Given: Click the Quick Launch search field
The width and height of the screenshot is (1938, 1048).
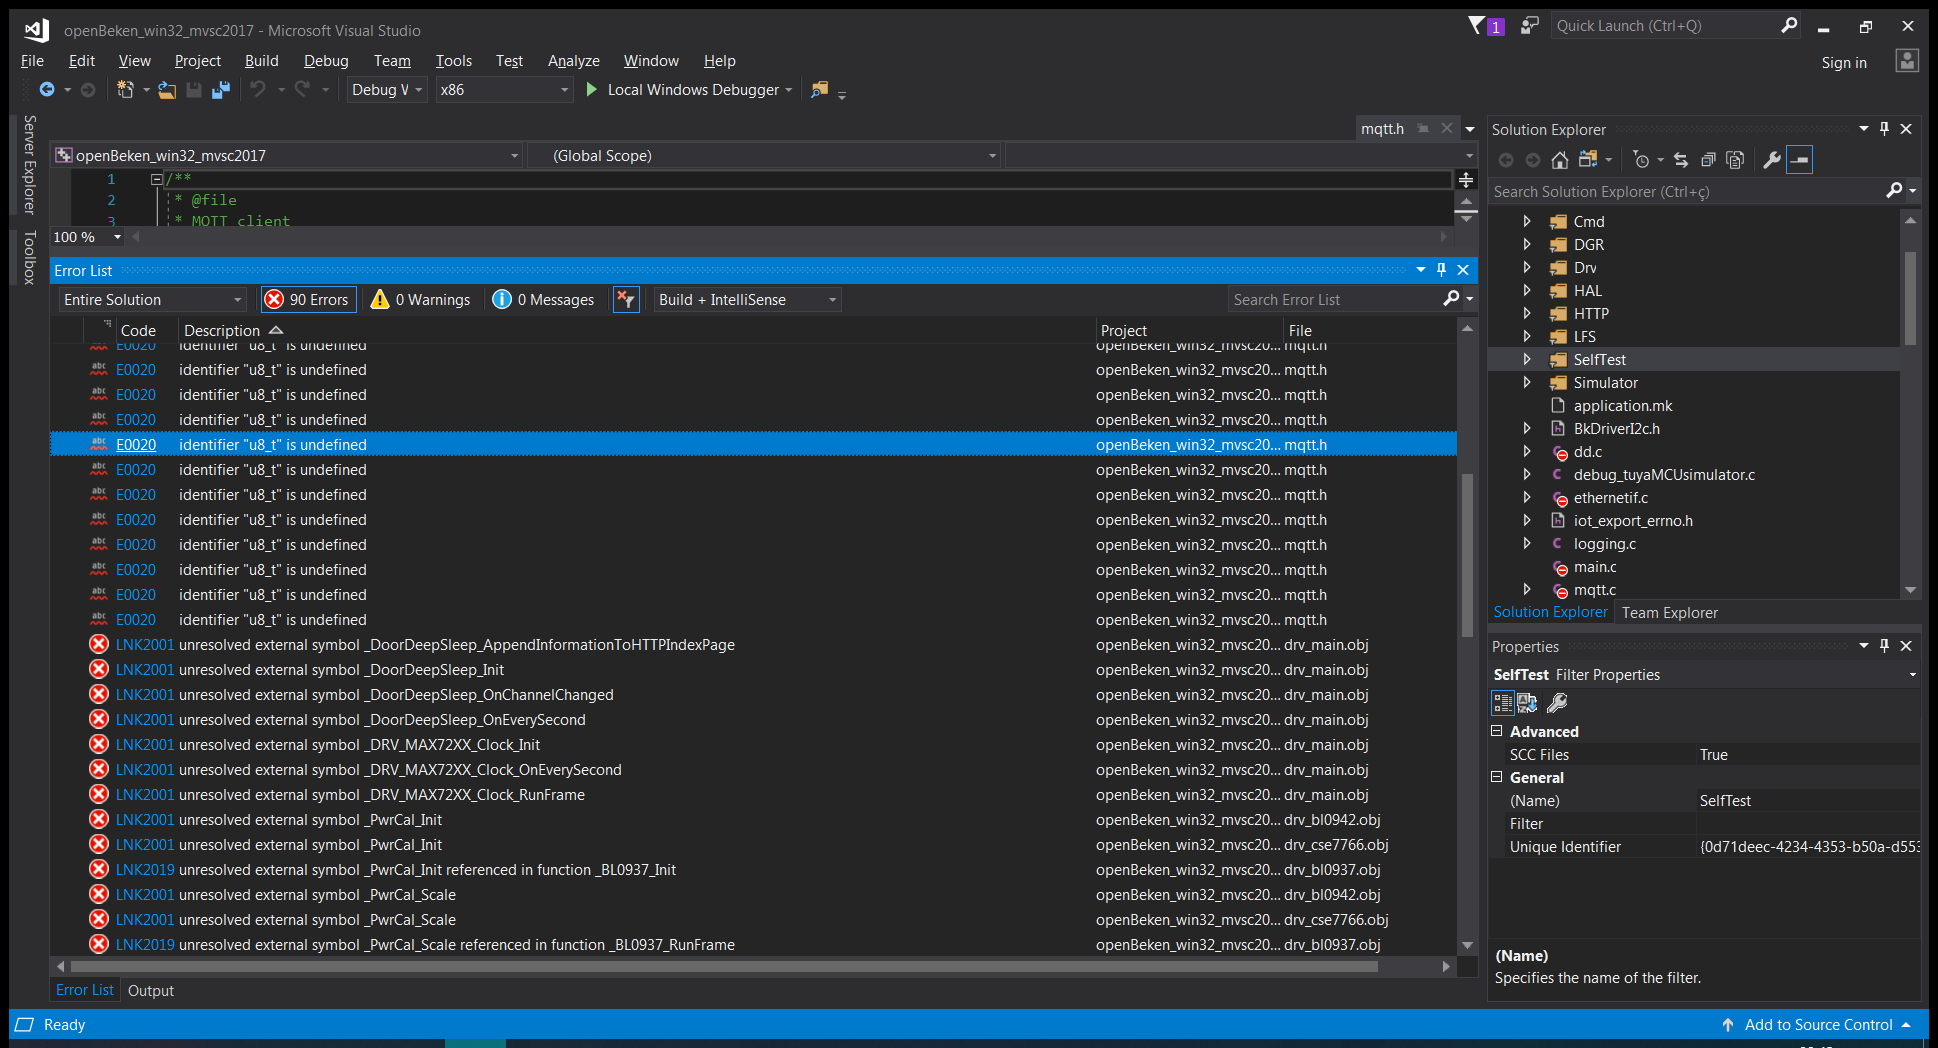Looking at the screenshot, I should [x=1665, y=26].
